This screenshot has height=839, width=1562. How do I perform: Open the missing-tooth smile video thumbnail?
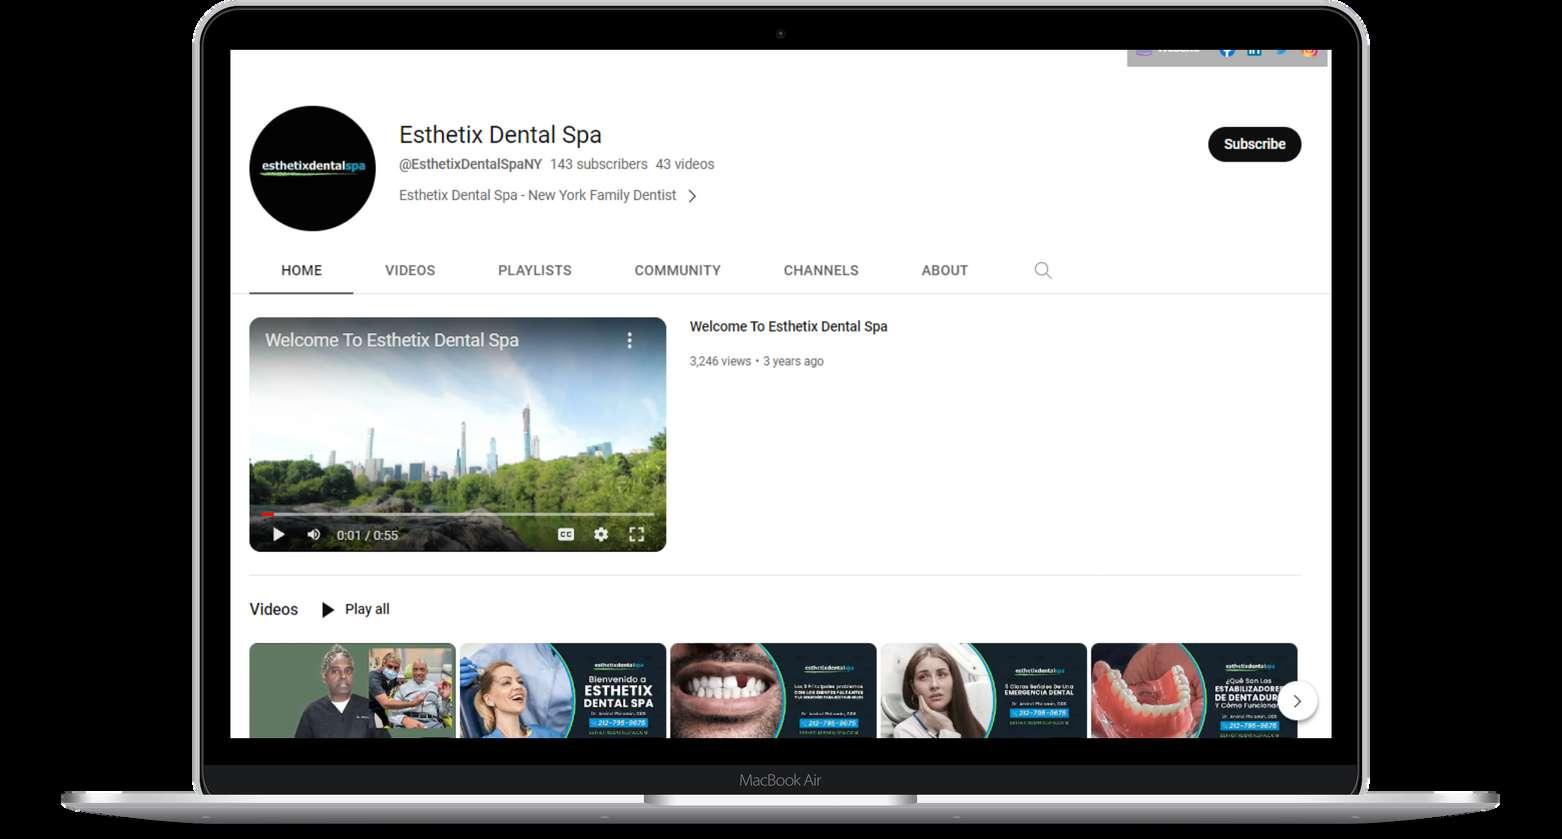click(773, 691)
